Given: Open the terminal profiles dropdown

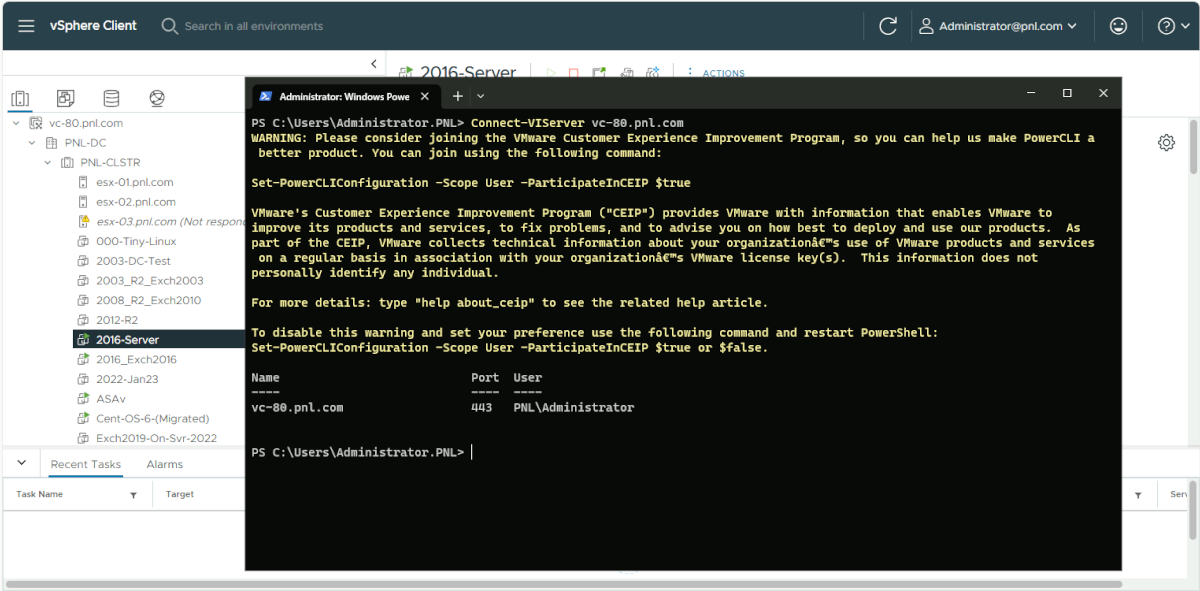Looking at the screenshot, I should 481,96.
